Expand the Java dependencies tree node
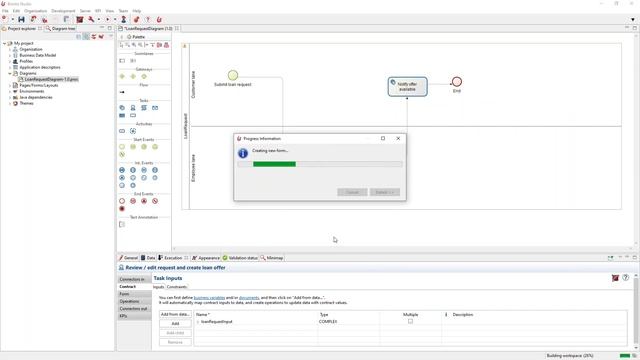 [10, 98]
